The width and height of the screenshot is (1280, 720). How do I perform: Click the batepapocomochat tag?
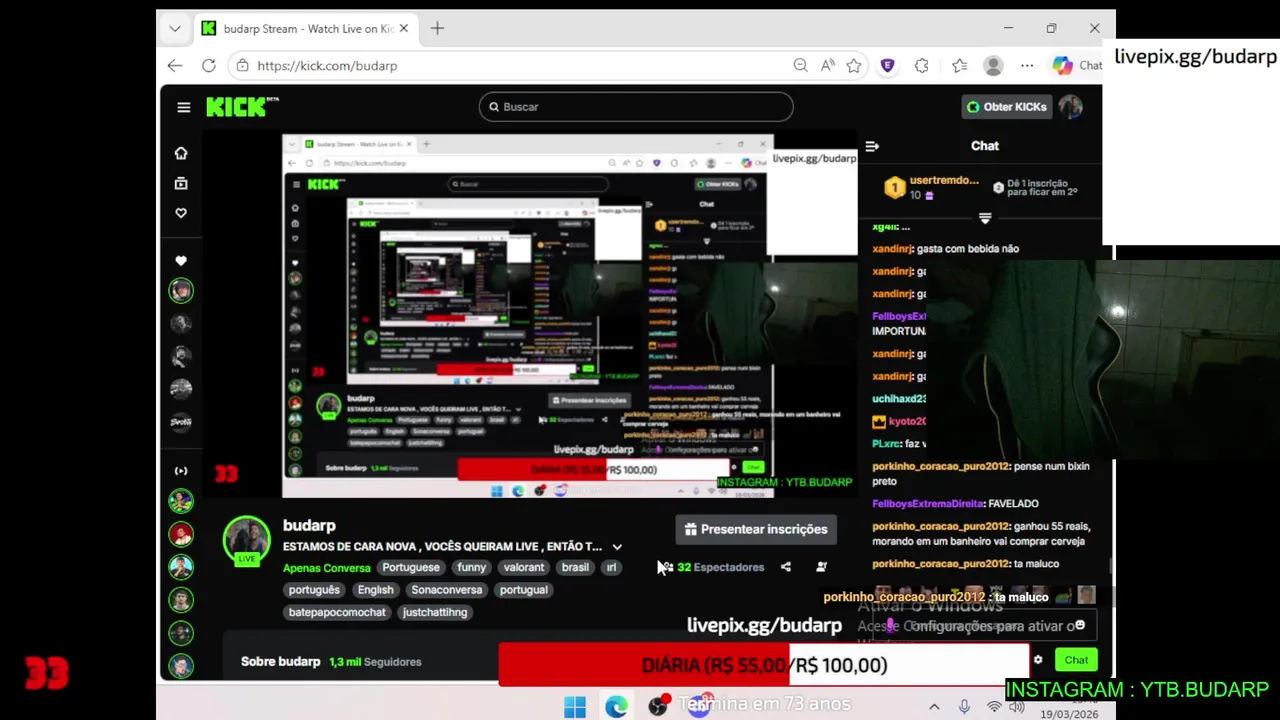[x=337, y=612]
